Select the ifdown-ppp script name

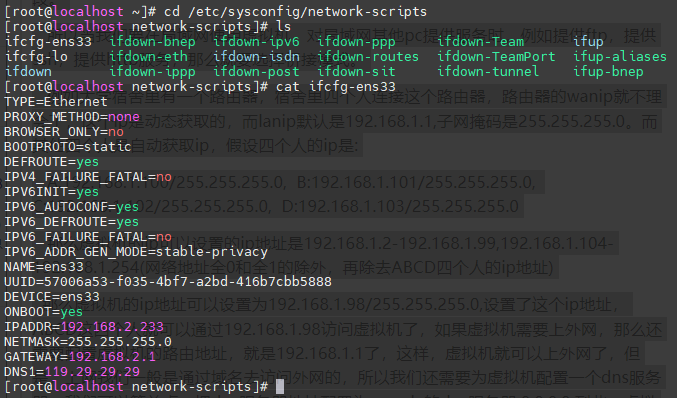coord(357,42)
